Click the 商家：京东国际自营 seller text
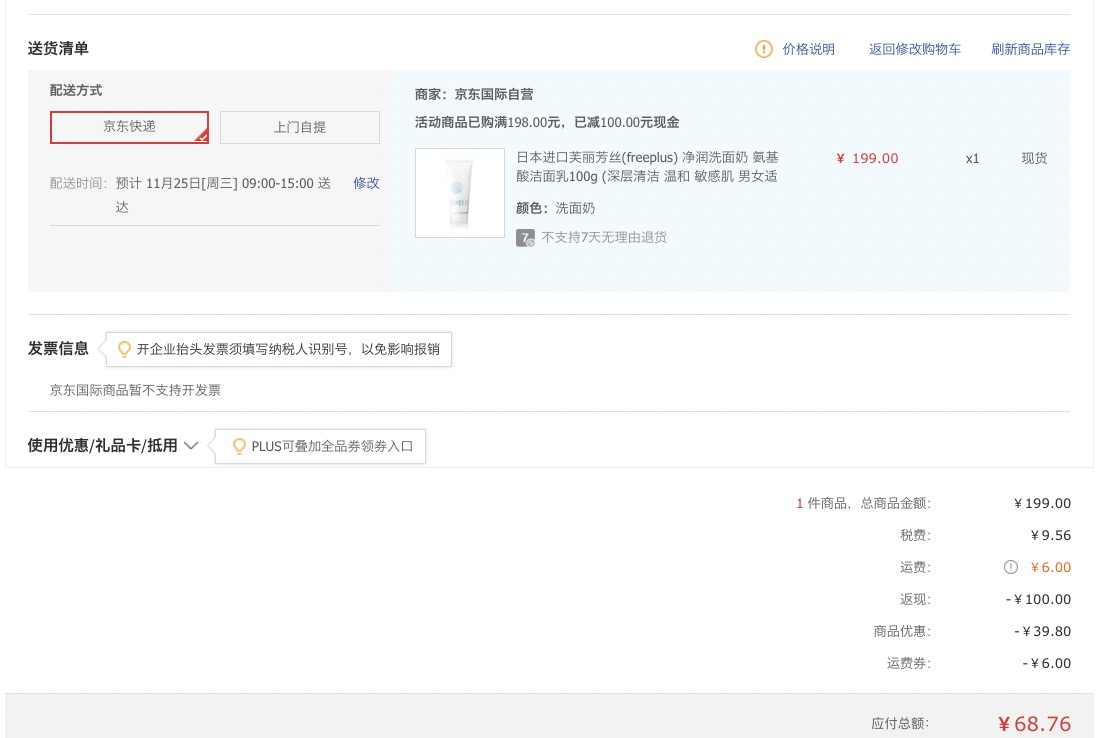1097x738 pixels. click(x=474, y=94)
